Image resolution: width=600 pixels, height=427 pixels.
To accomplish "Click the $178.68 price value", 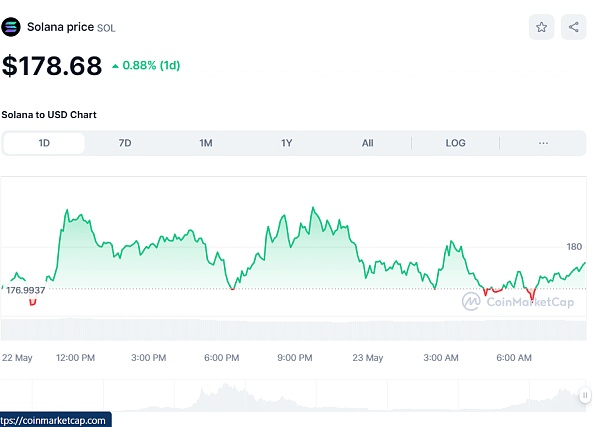I will [52, 66].
